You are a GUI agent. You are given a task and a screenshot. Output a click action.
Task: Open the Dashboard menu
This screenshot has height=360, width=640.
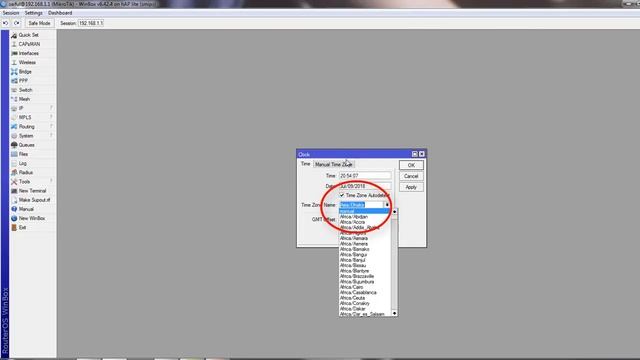(60, 13)
